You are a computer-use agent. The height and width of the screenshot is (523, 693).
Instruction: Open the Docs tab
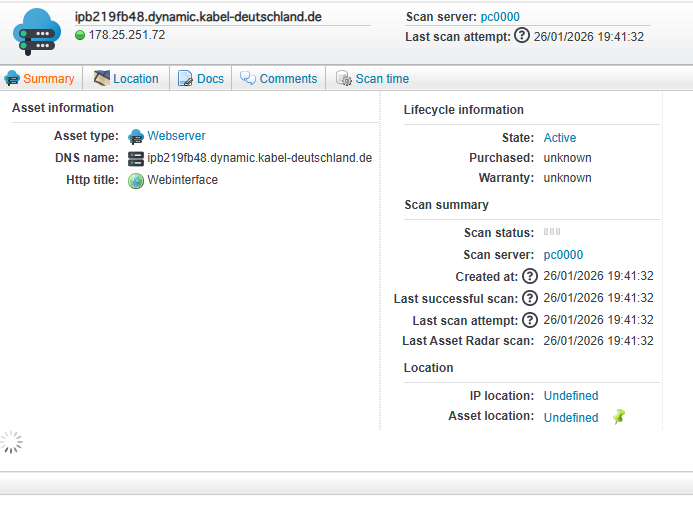(210, 79)
